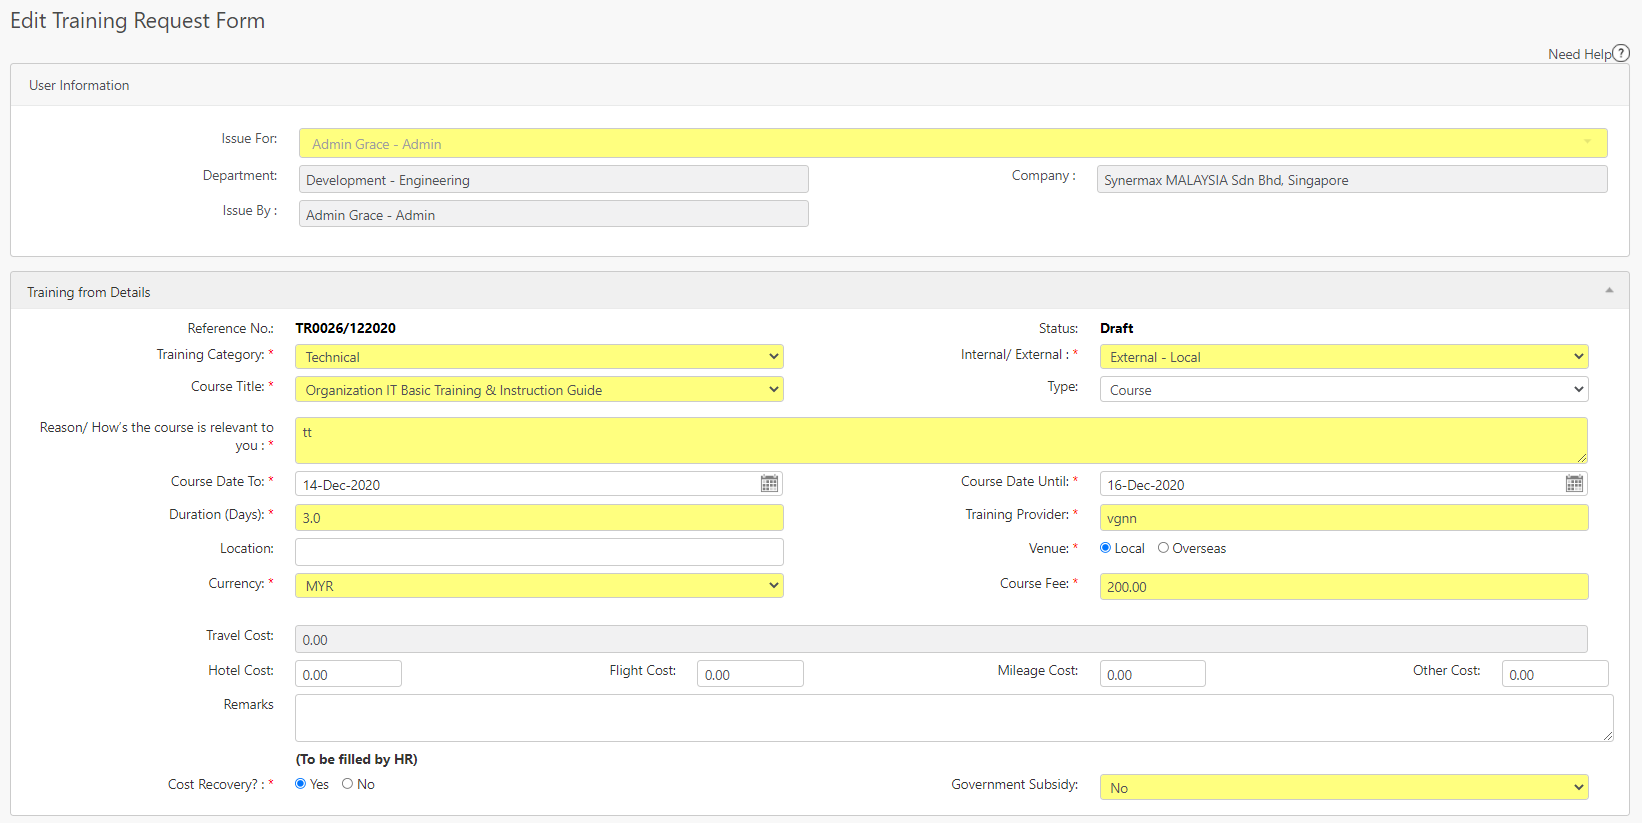This screenshot has height=823, width=1642.
Task: Click the (To be filled by HR) text
Action: 356,759
